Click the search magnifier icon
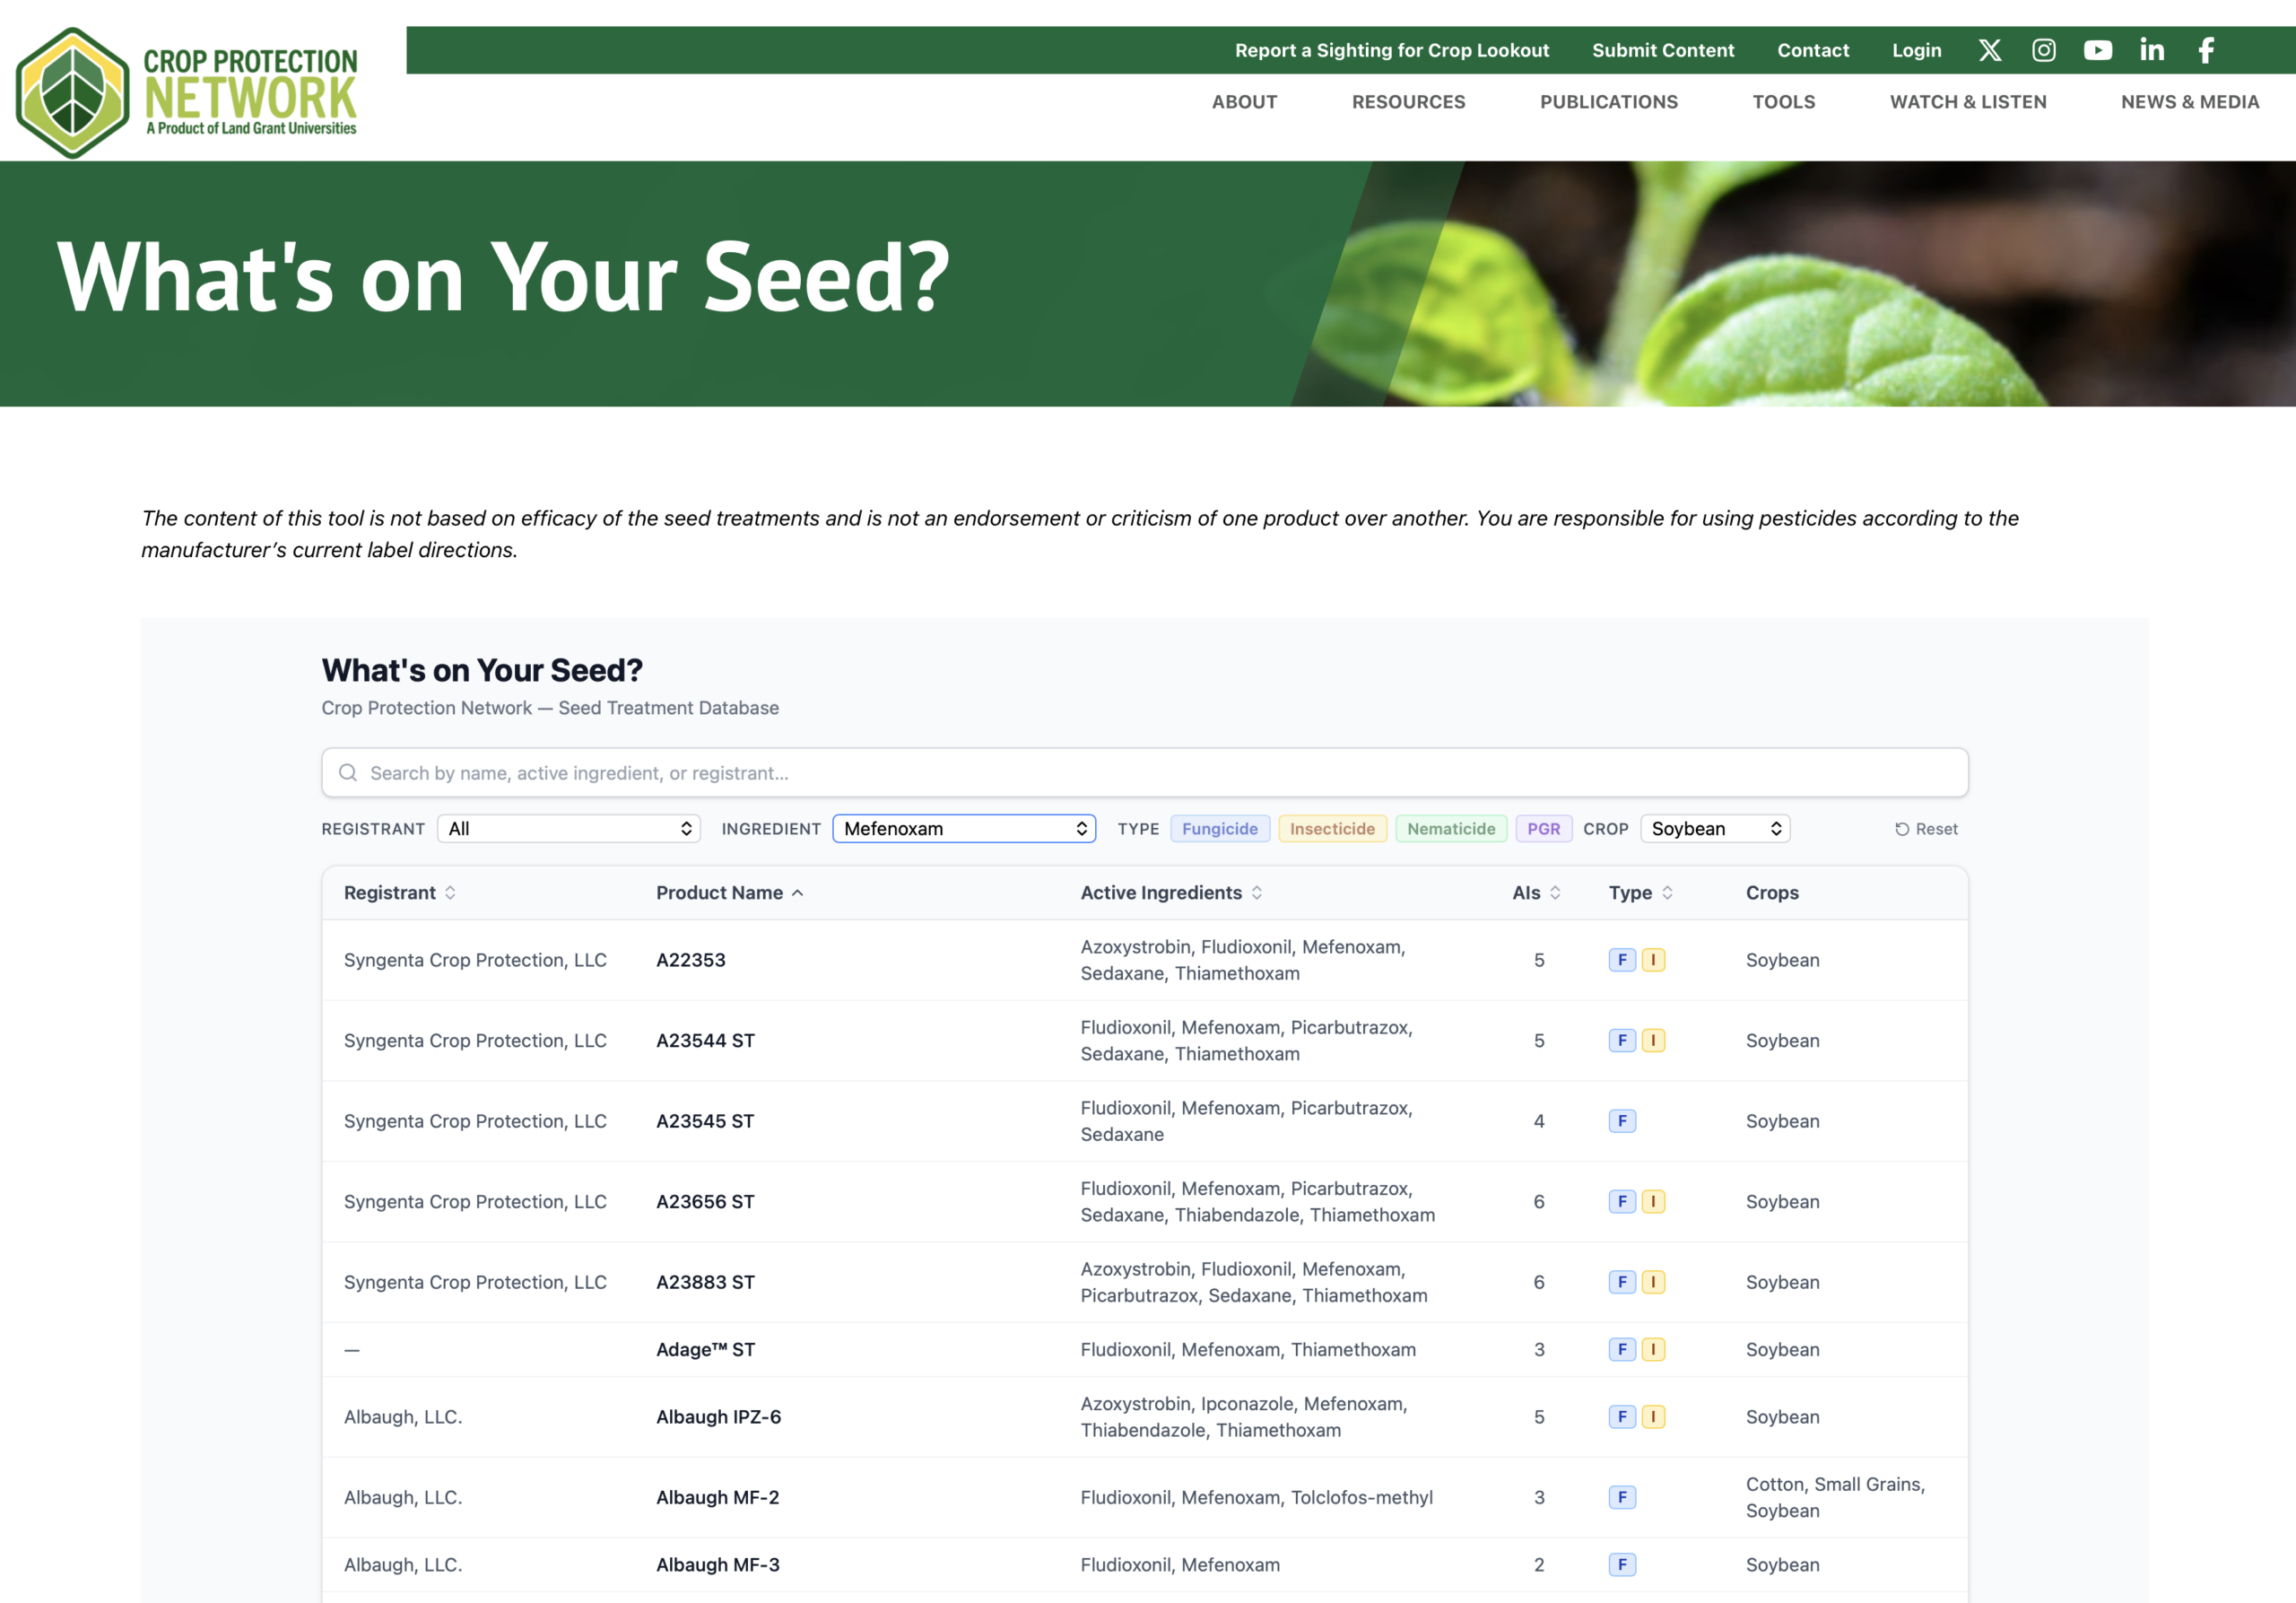The image size is (2296, 1603). [347, 772]
